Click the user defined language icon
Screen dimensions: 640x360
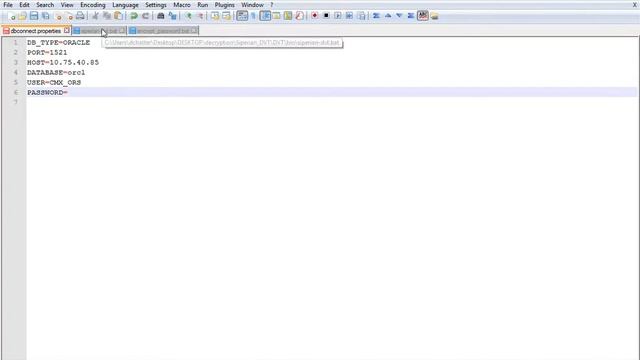[276, 16]
